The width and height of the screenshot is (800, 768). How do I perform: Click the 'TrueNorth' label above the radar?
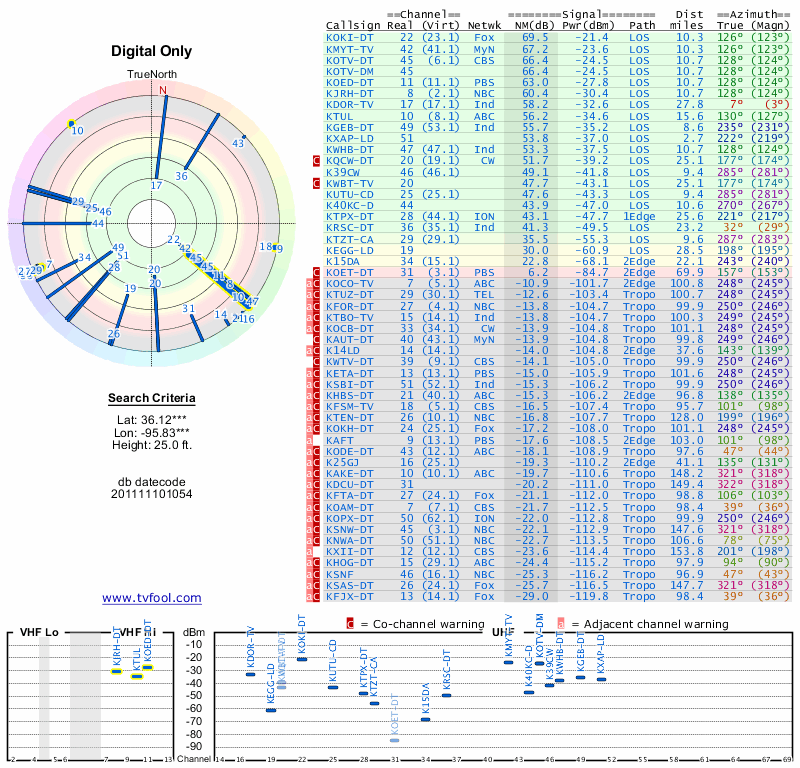point(152,75)
